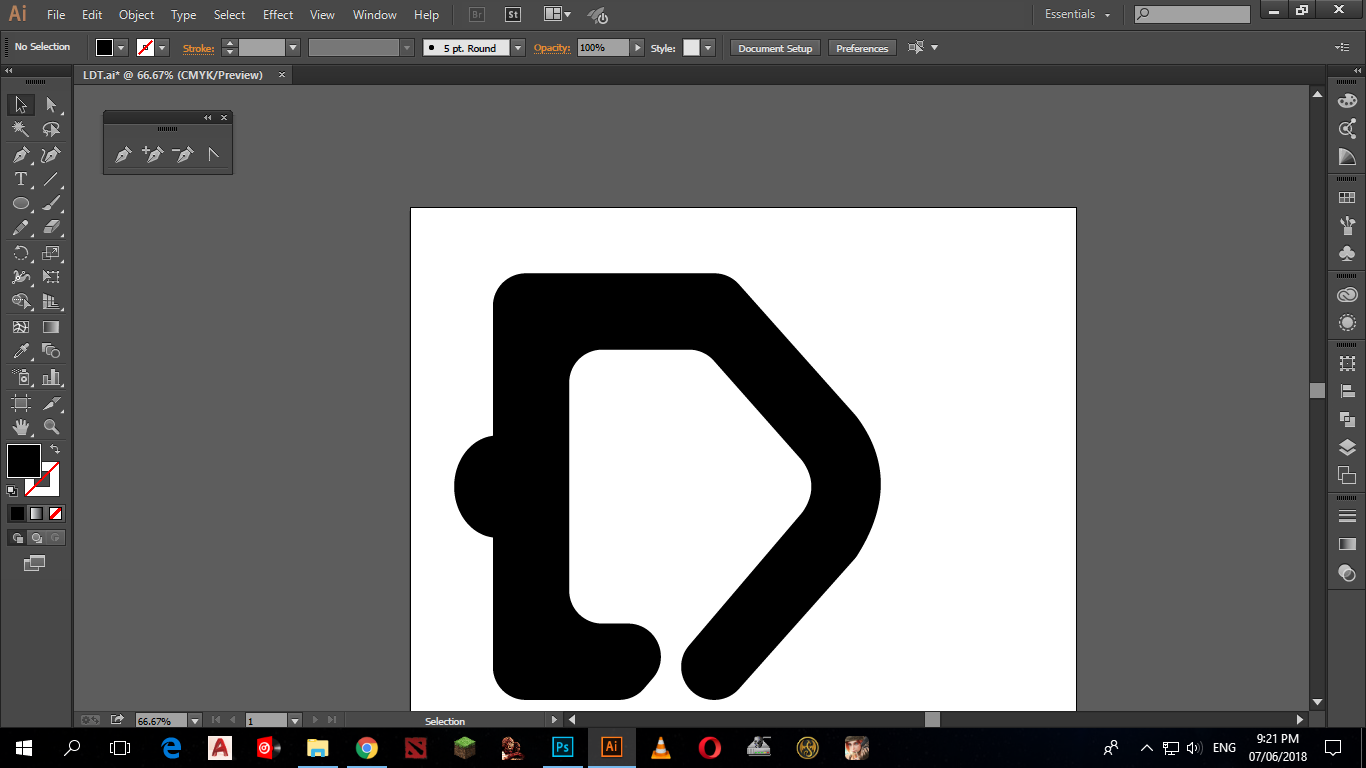The width and height of the screenshot is (1366, 768).
Task: Select the Scale tool
Action: click(x=51, y=253)
